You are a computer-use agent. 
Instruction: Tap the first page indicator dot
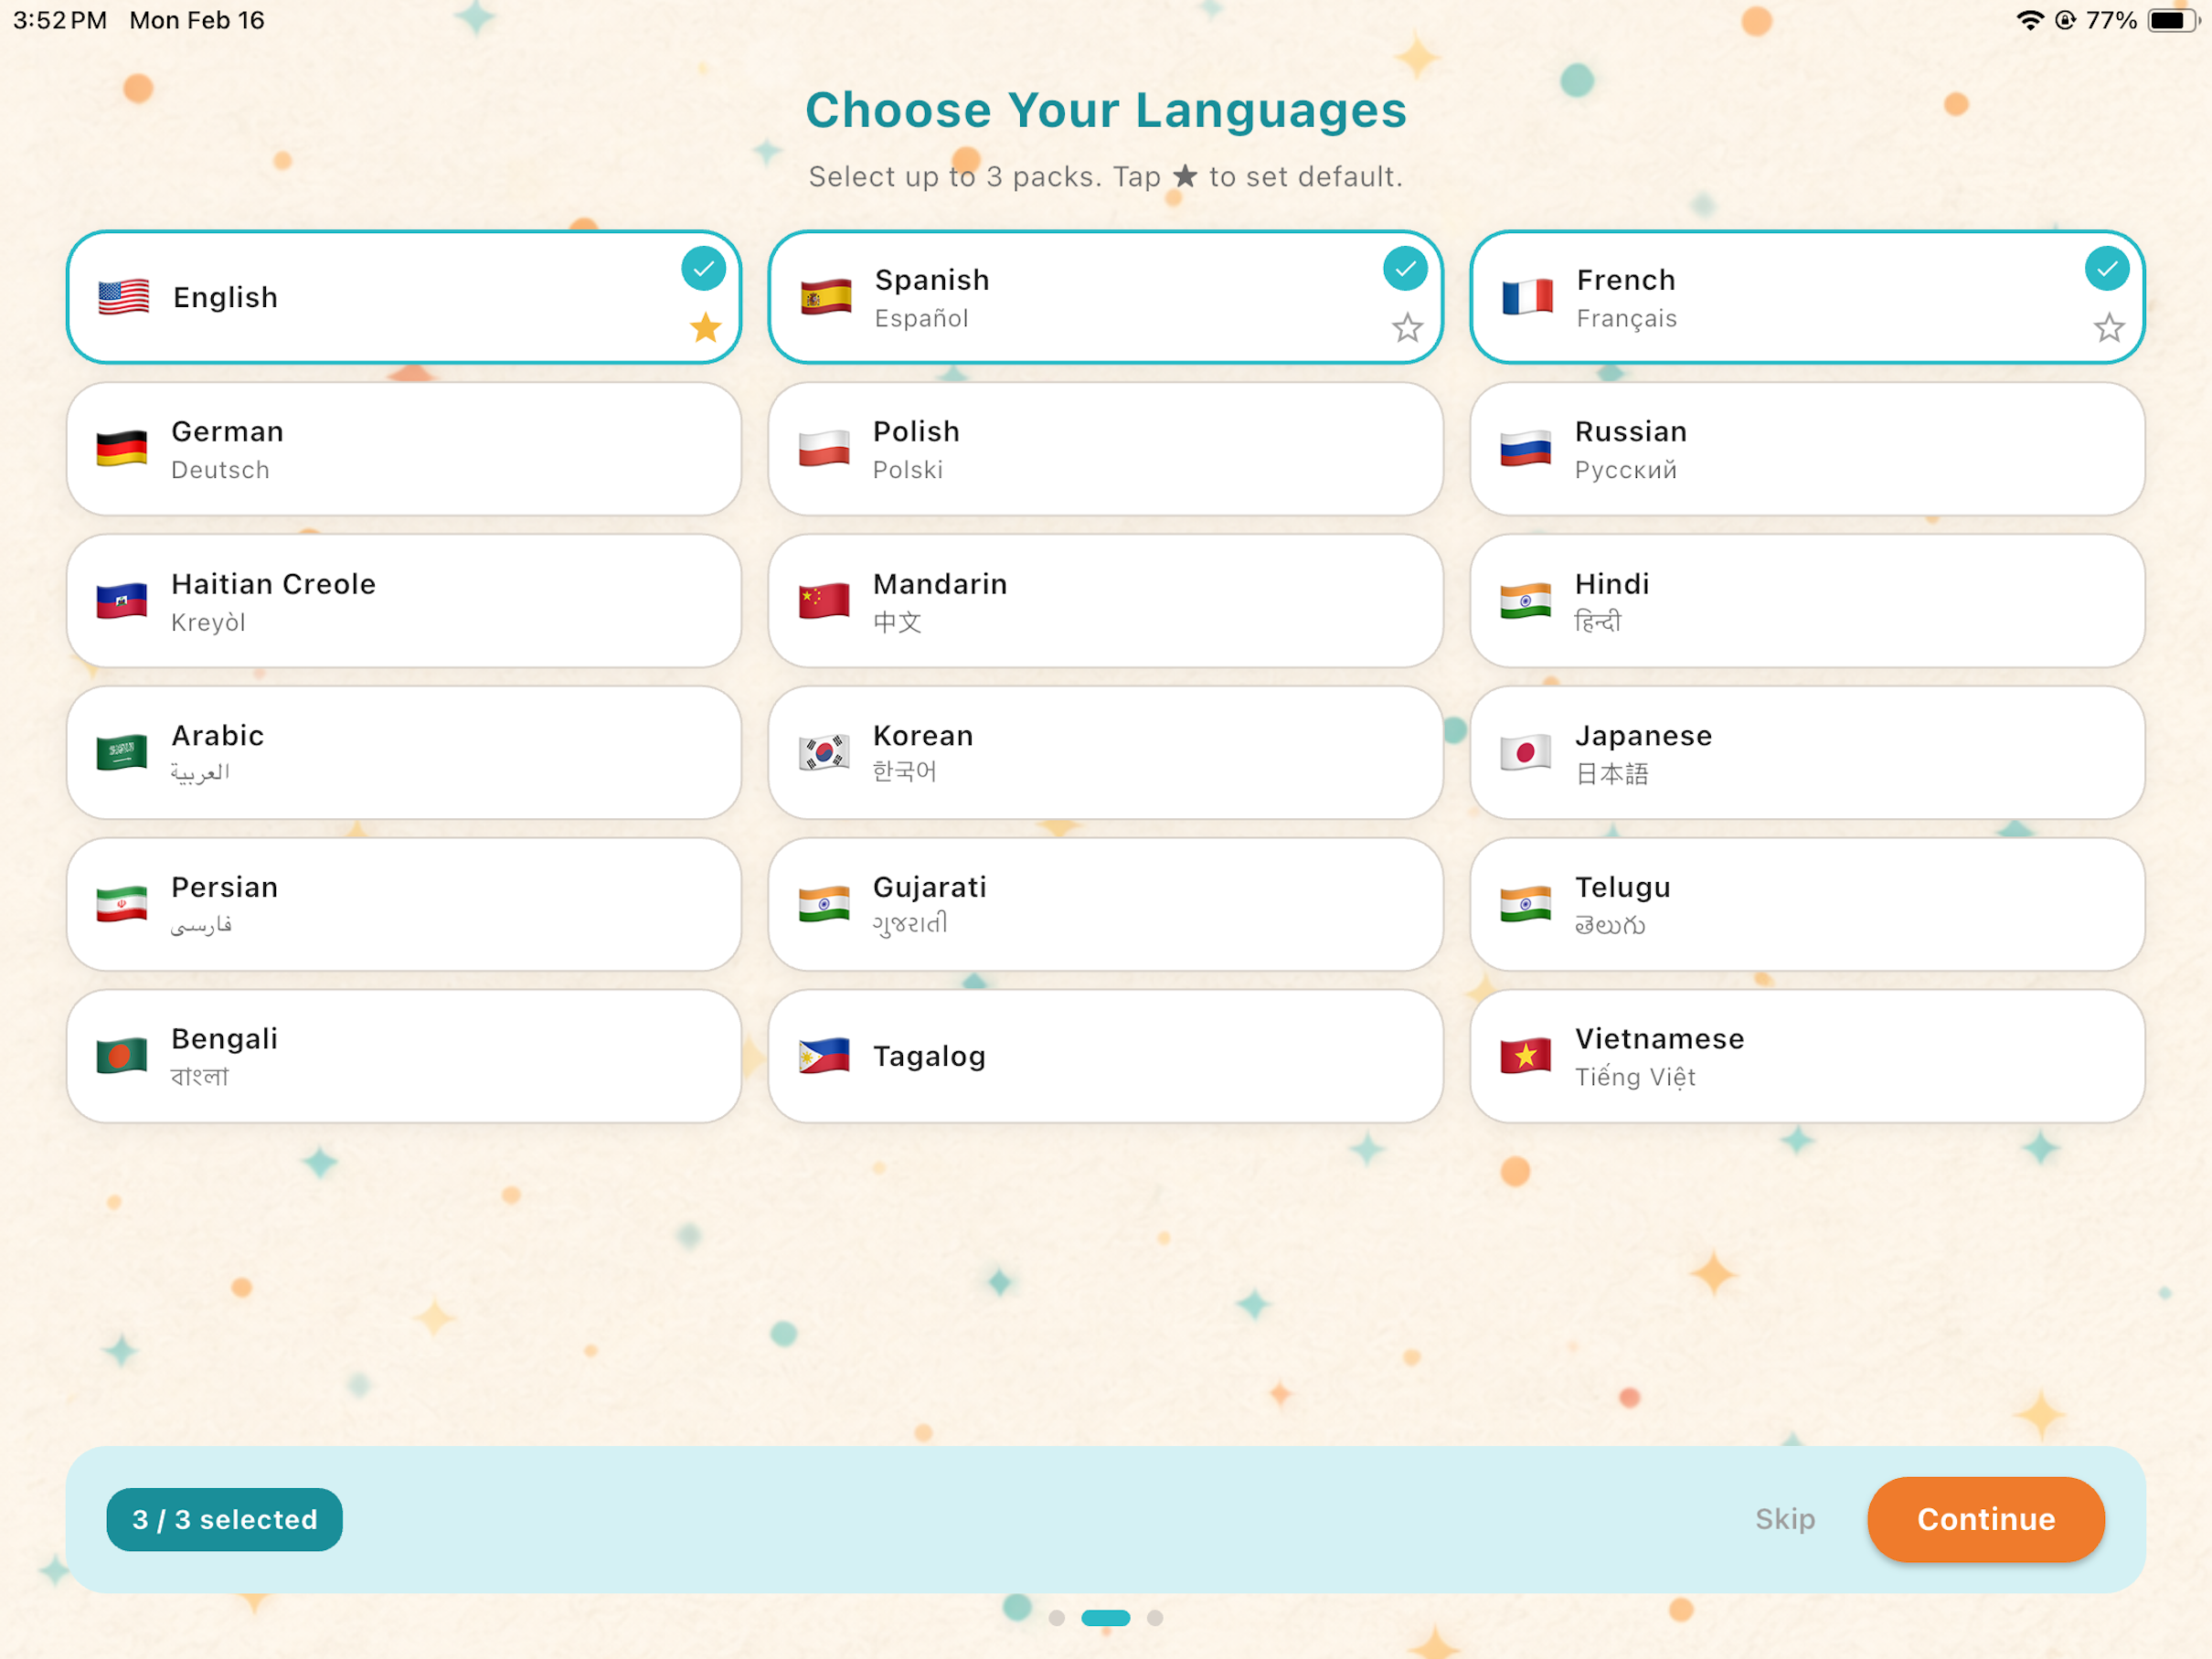tap(1058, 1617)
